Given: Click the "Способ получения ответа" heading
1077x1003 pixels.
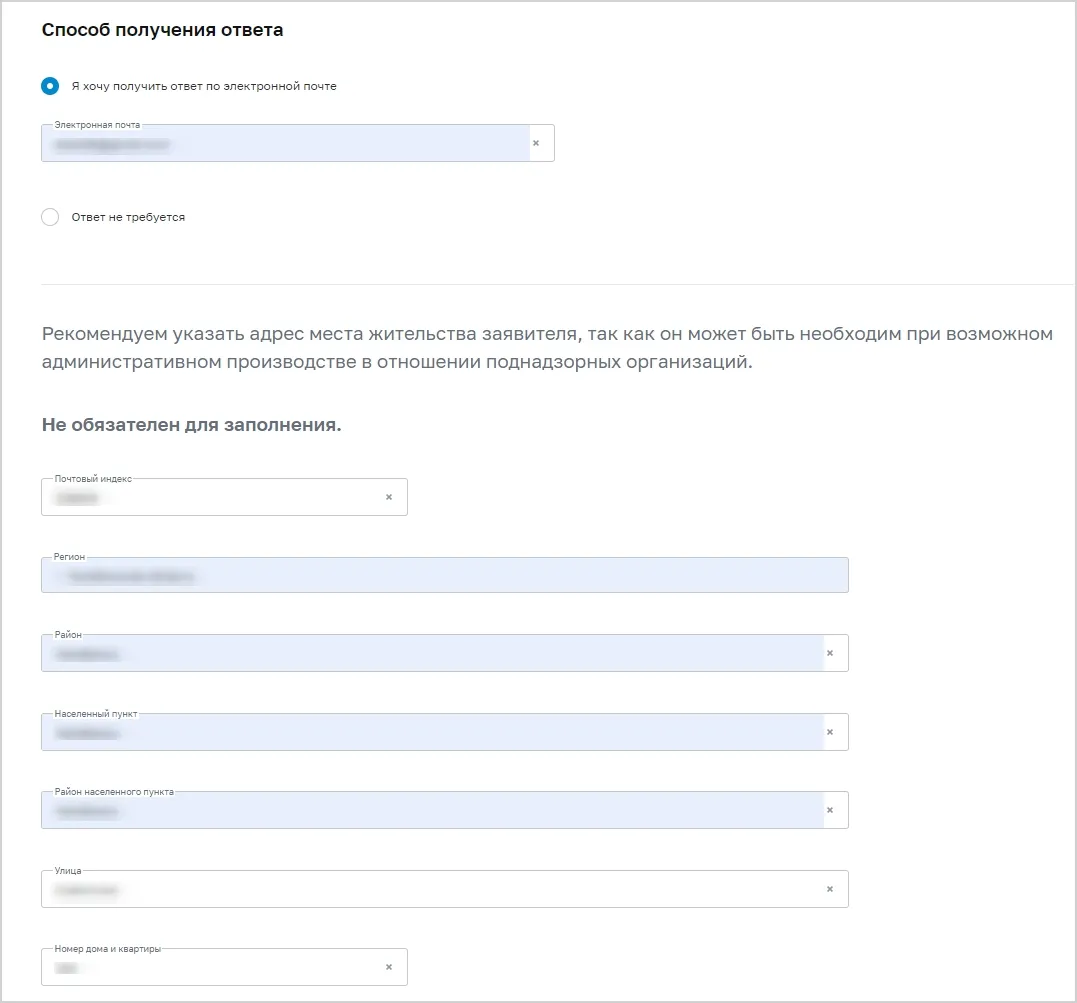Looking at the screenshot, I should click(x=162, y=30).
